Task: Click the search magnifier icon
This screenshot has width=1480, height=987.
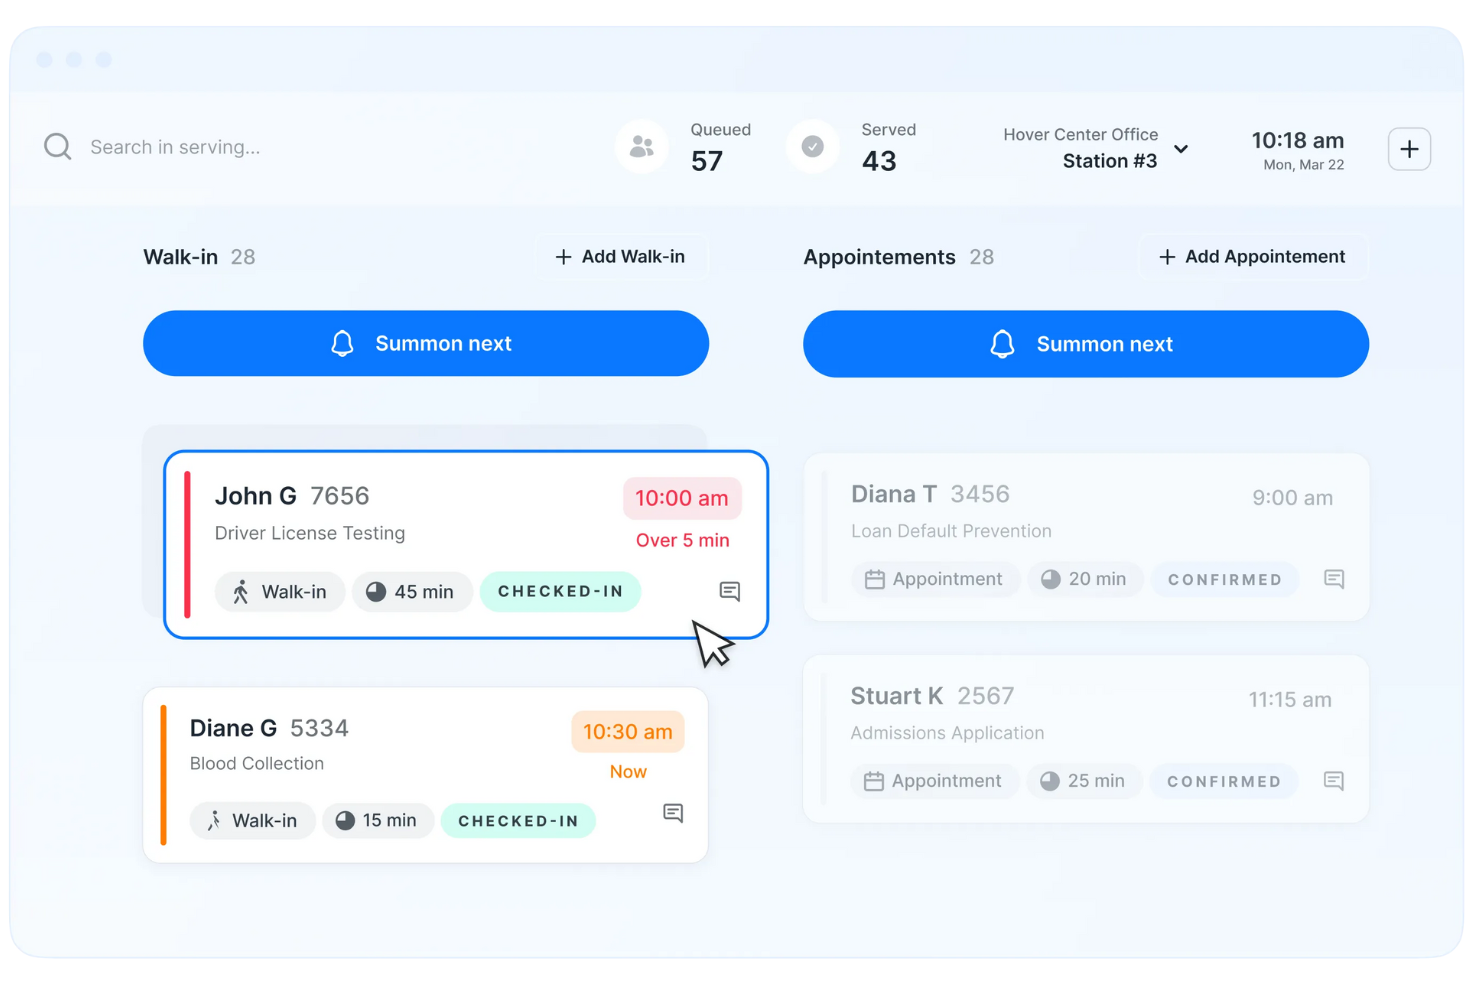Action: pos(57,146)
